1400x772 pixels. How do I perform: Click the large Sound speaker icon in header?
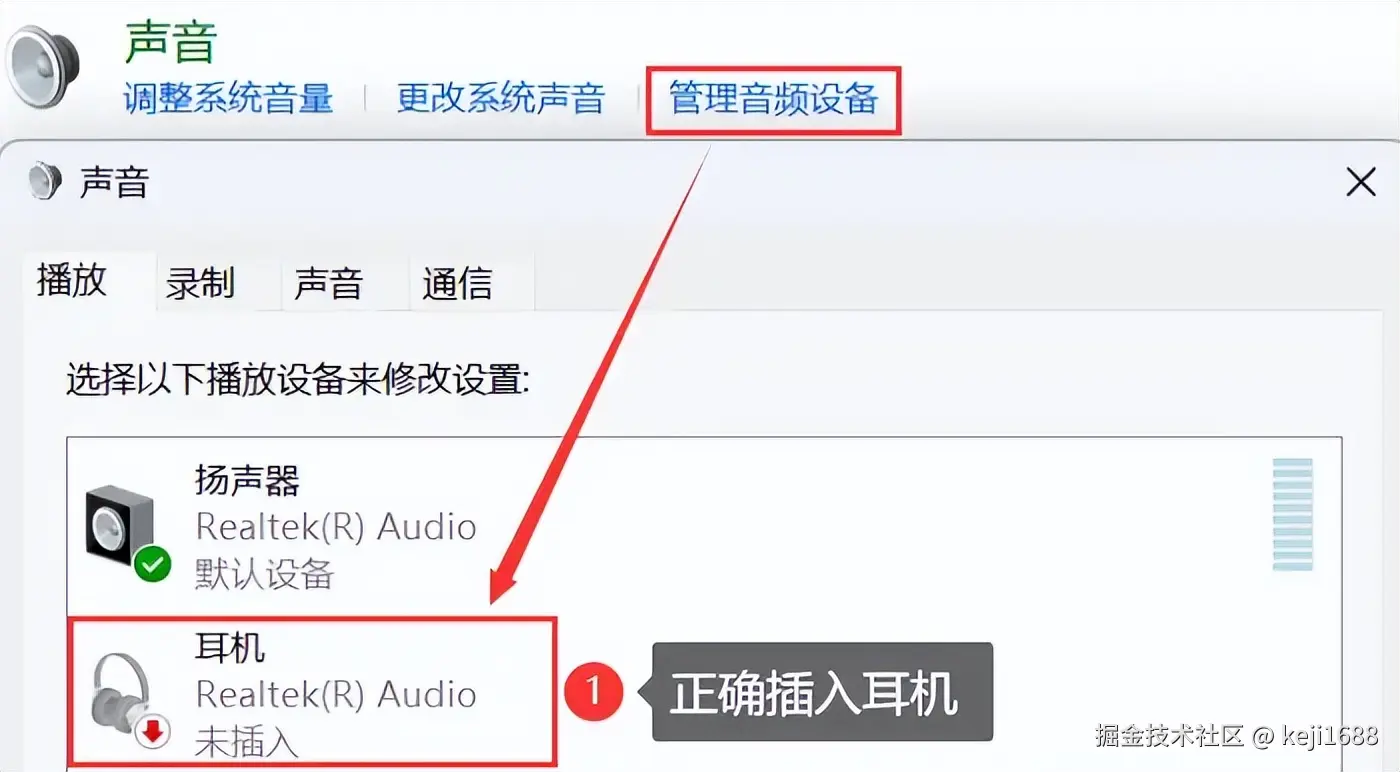tap(40, 65)
